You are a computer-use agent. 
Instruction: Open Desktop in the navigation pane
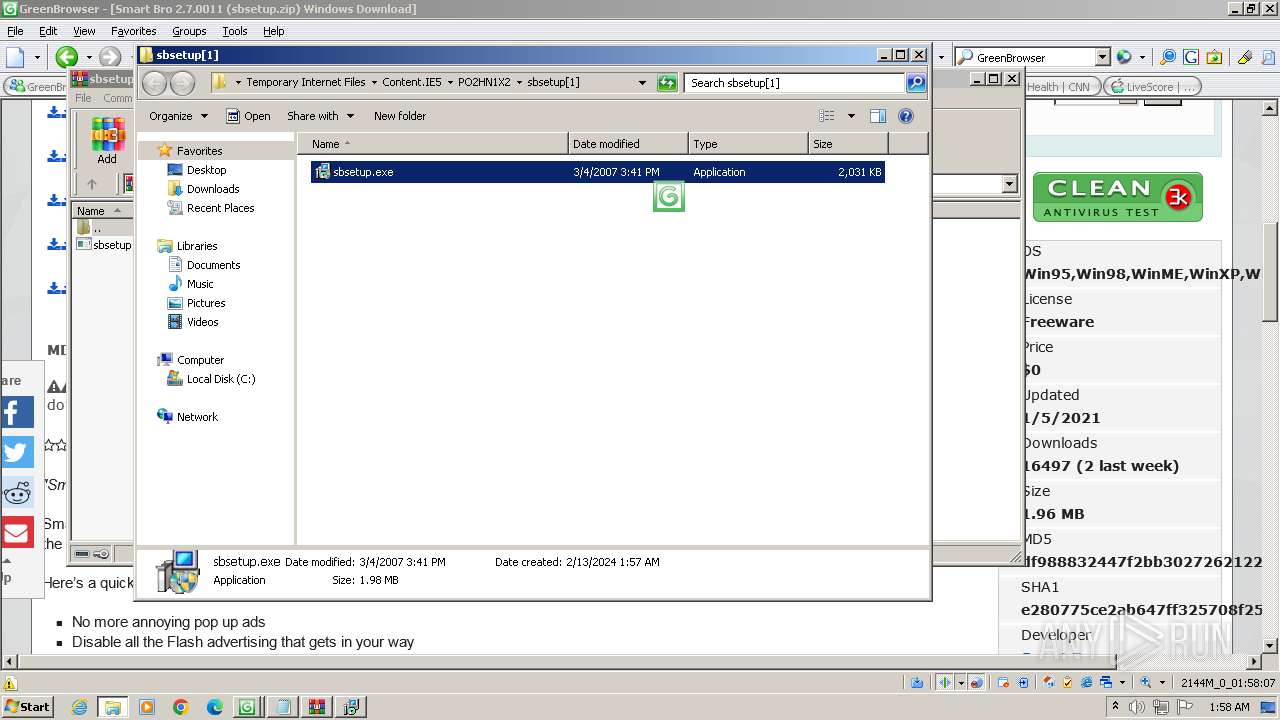[x=206, y=170]
